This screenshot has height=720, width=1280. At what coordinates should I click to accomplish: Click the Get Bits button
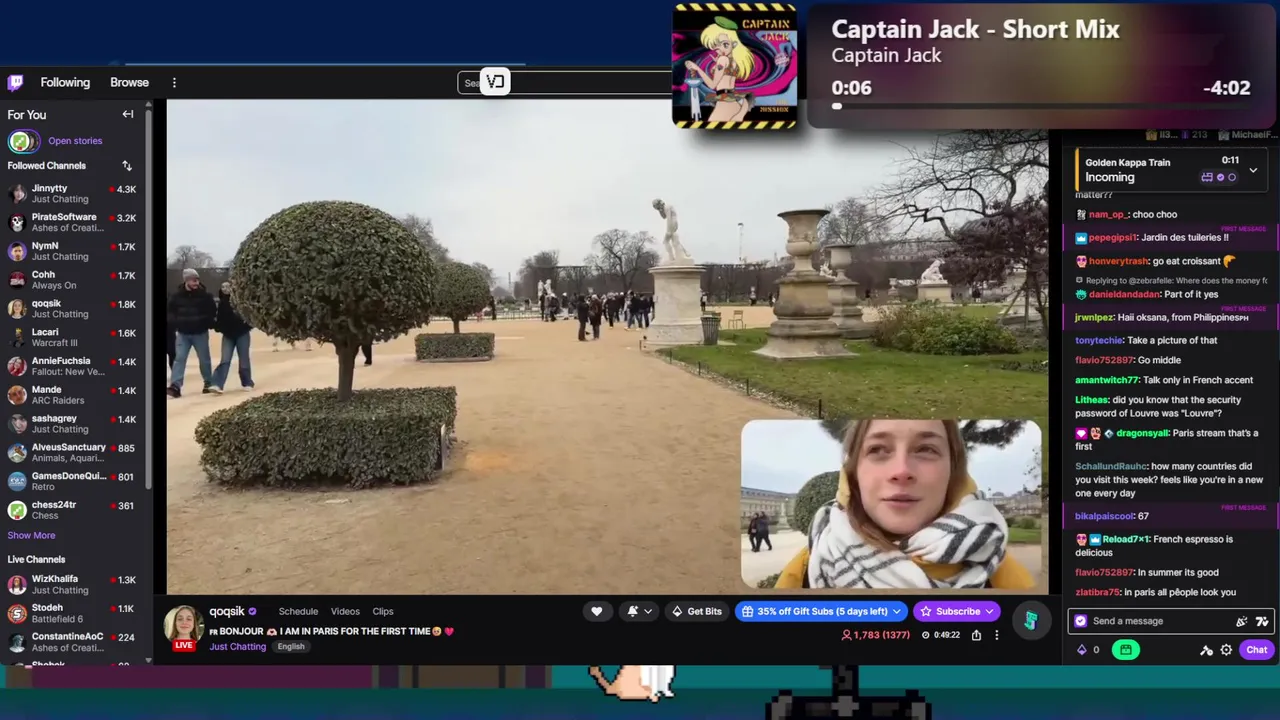pos(696,611)
